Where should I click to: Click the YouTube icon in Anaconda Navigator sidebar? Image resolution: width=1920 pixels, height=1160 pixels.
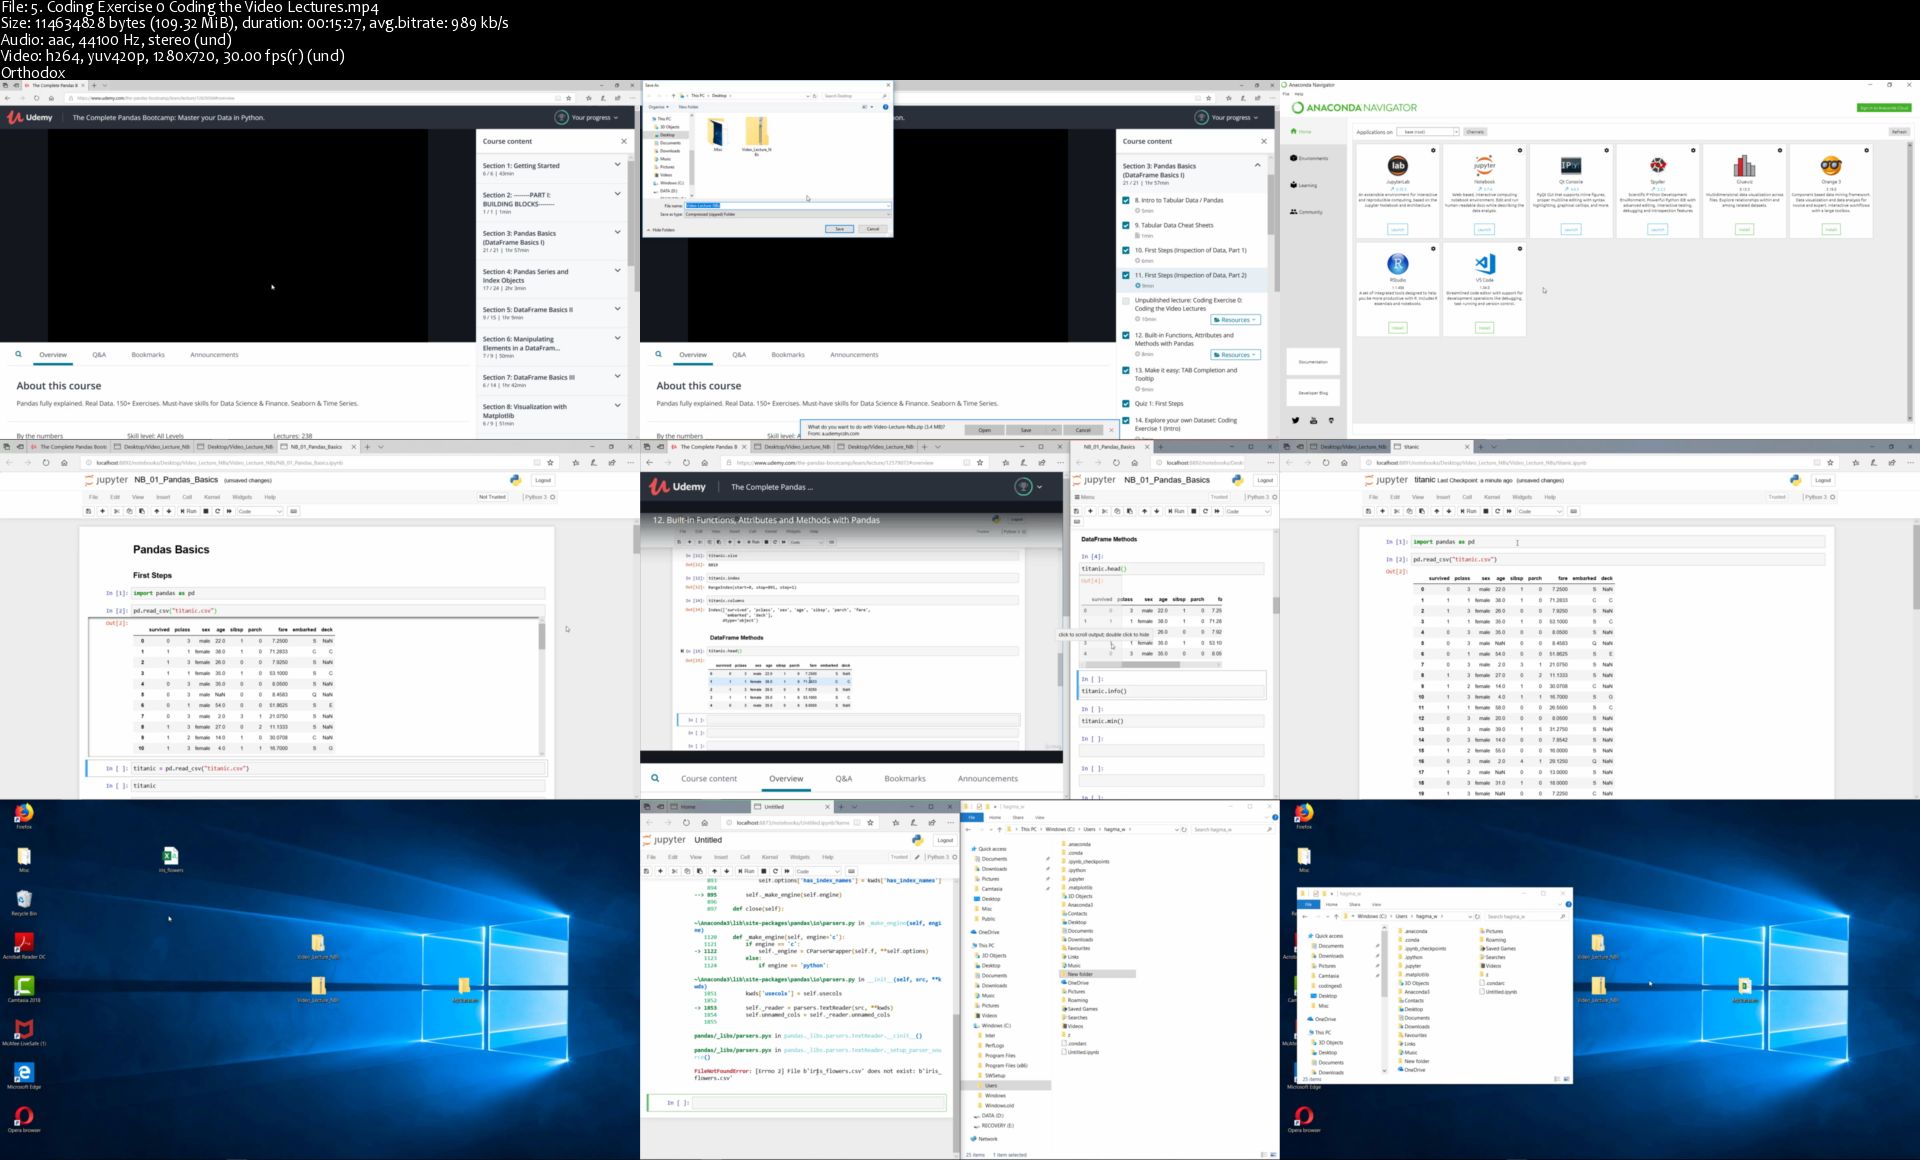1313,420
